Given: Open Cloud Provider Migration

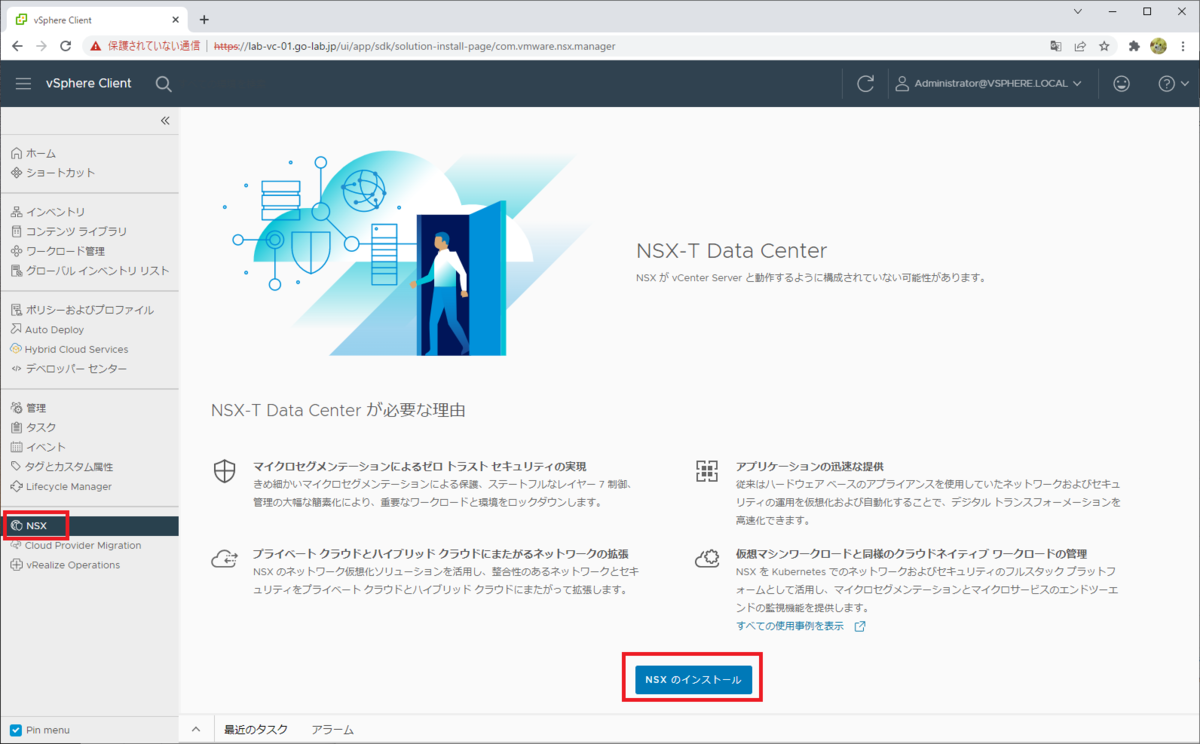Looking at the screenshot, I should tap(75, 546).
